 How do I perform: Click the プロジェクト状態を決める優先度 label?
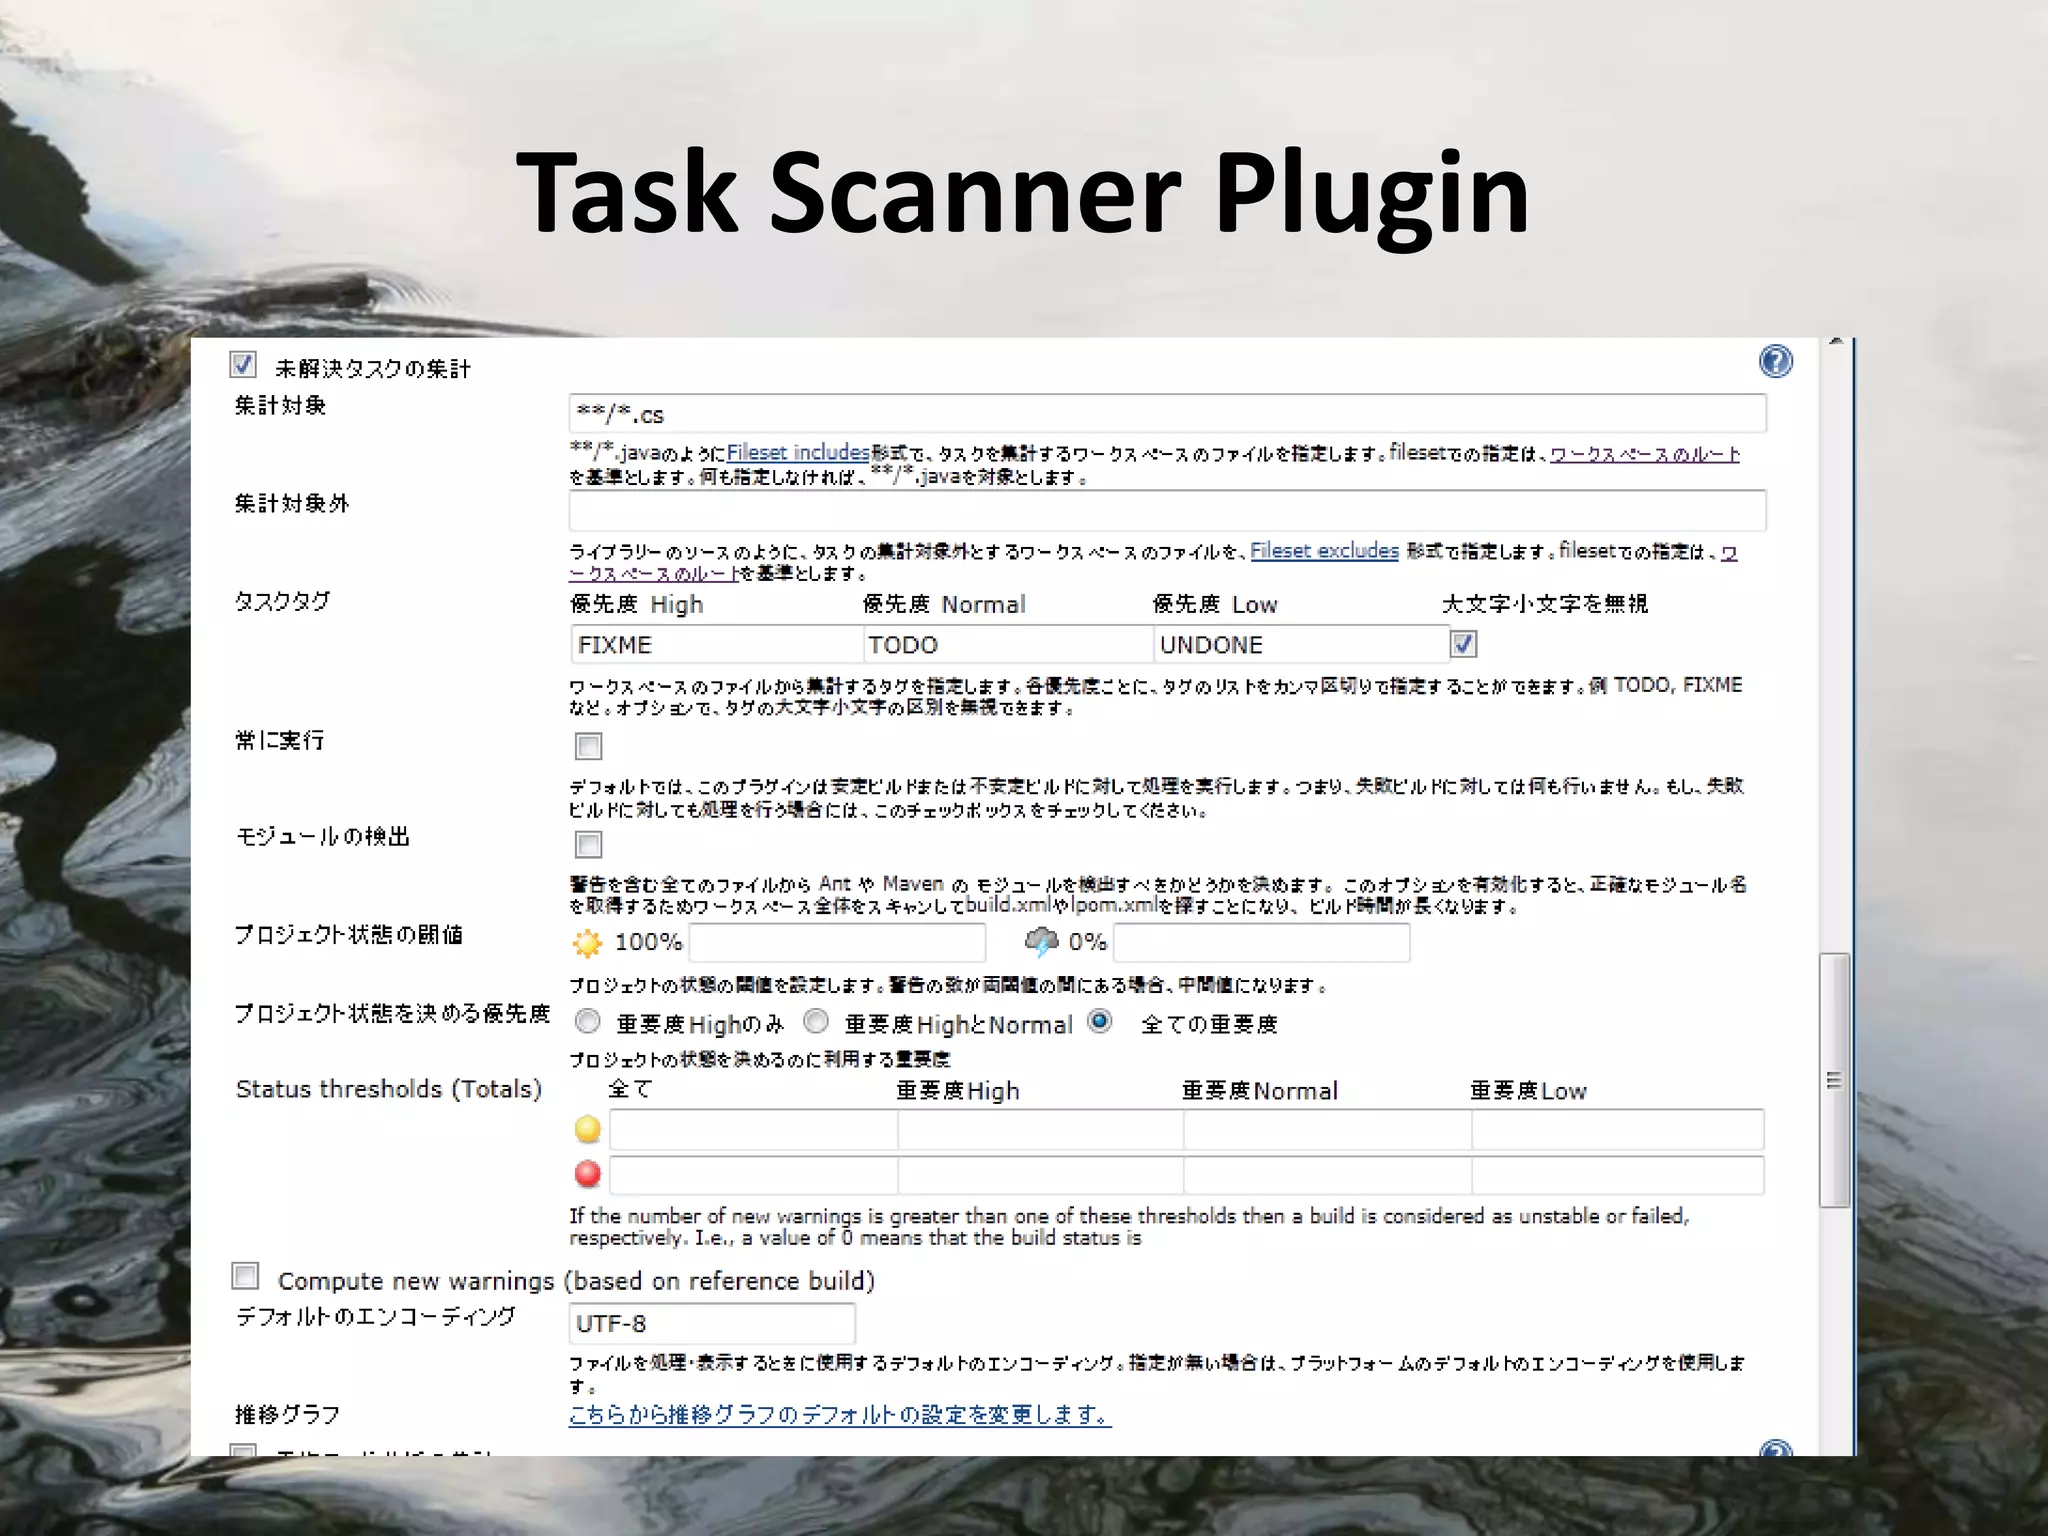coord(393,1014)
